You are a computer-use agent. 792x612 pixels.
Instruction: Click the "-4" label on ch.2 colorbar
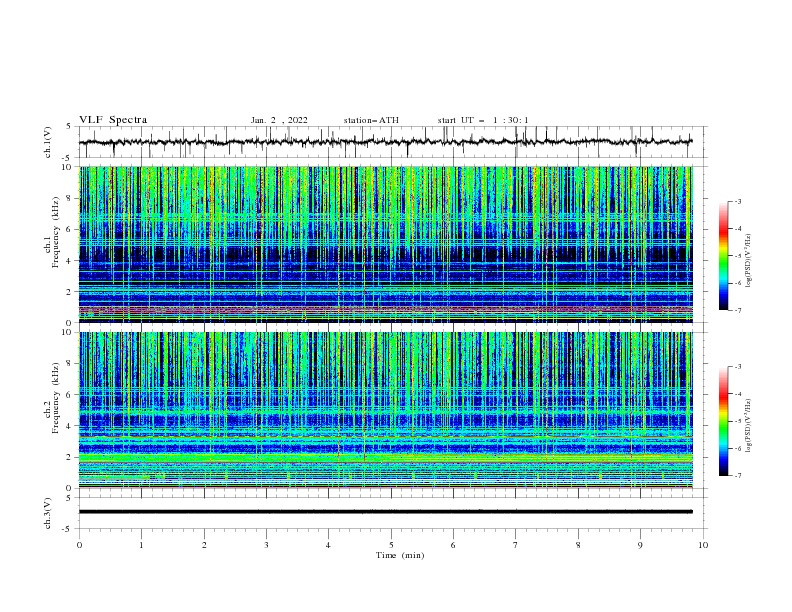[738, 394]
